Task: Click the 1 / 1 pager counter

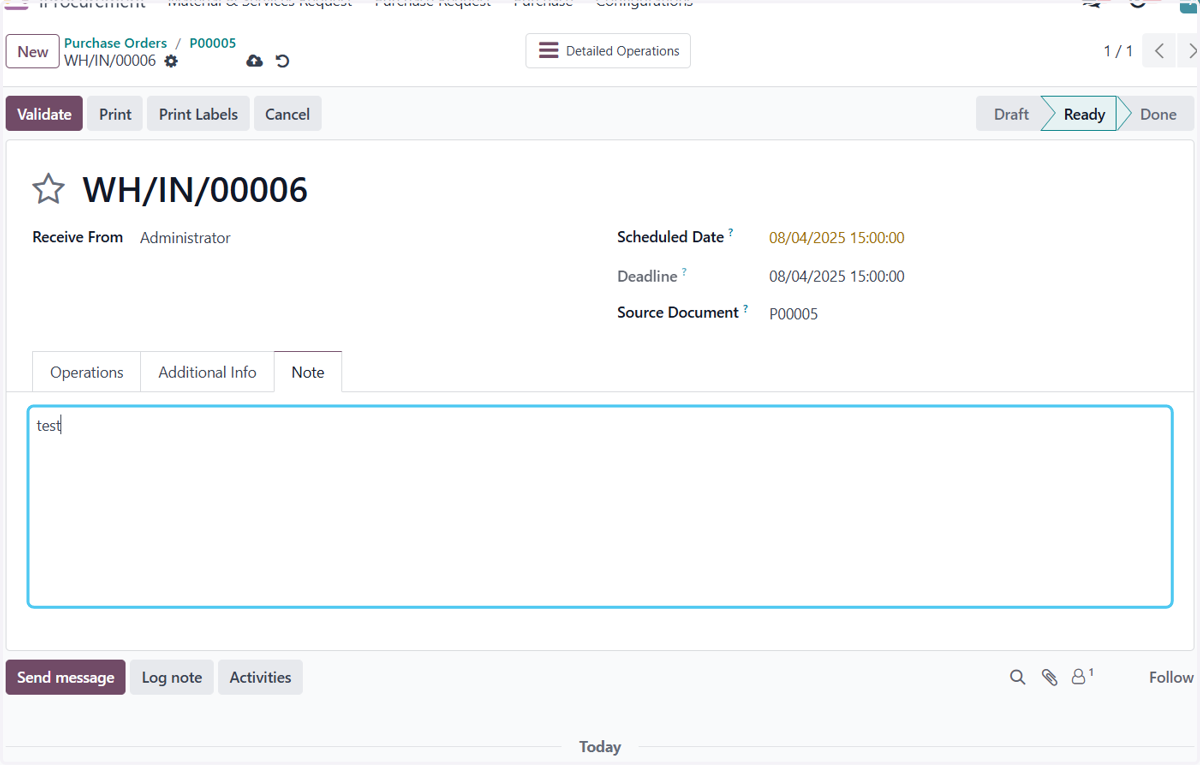Action: (1118, 51)
